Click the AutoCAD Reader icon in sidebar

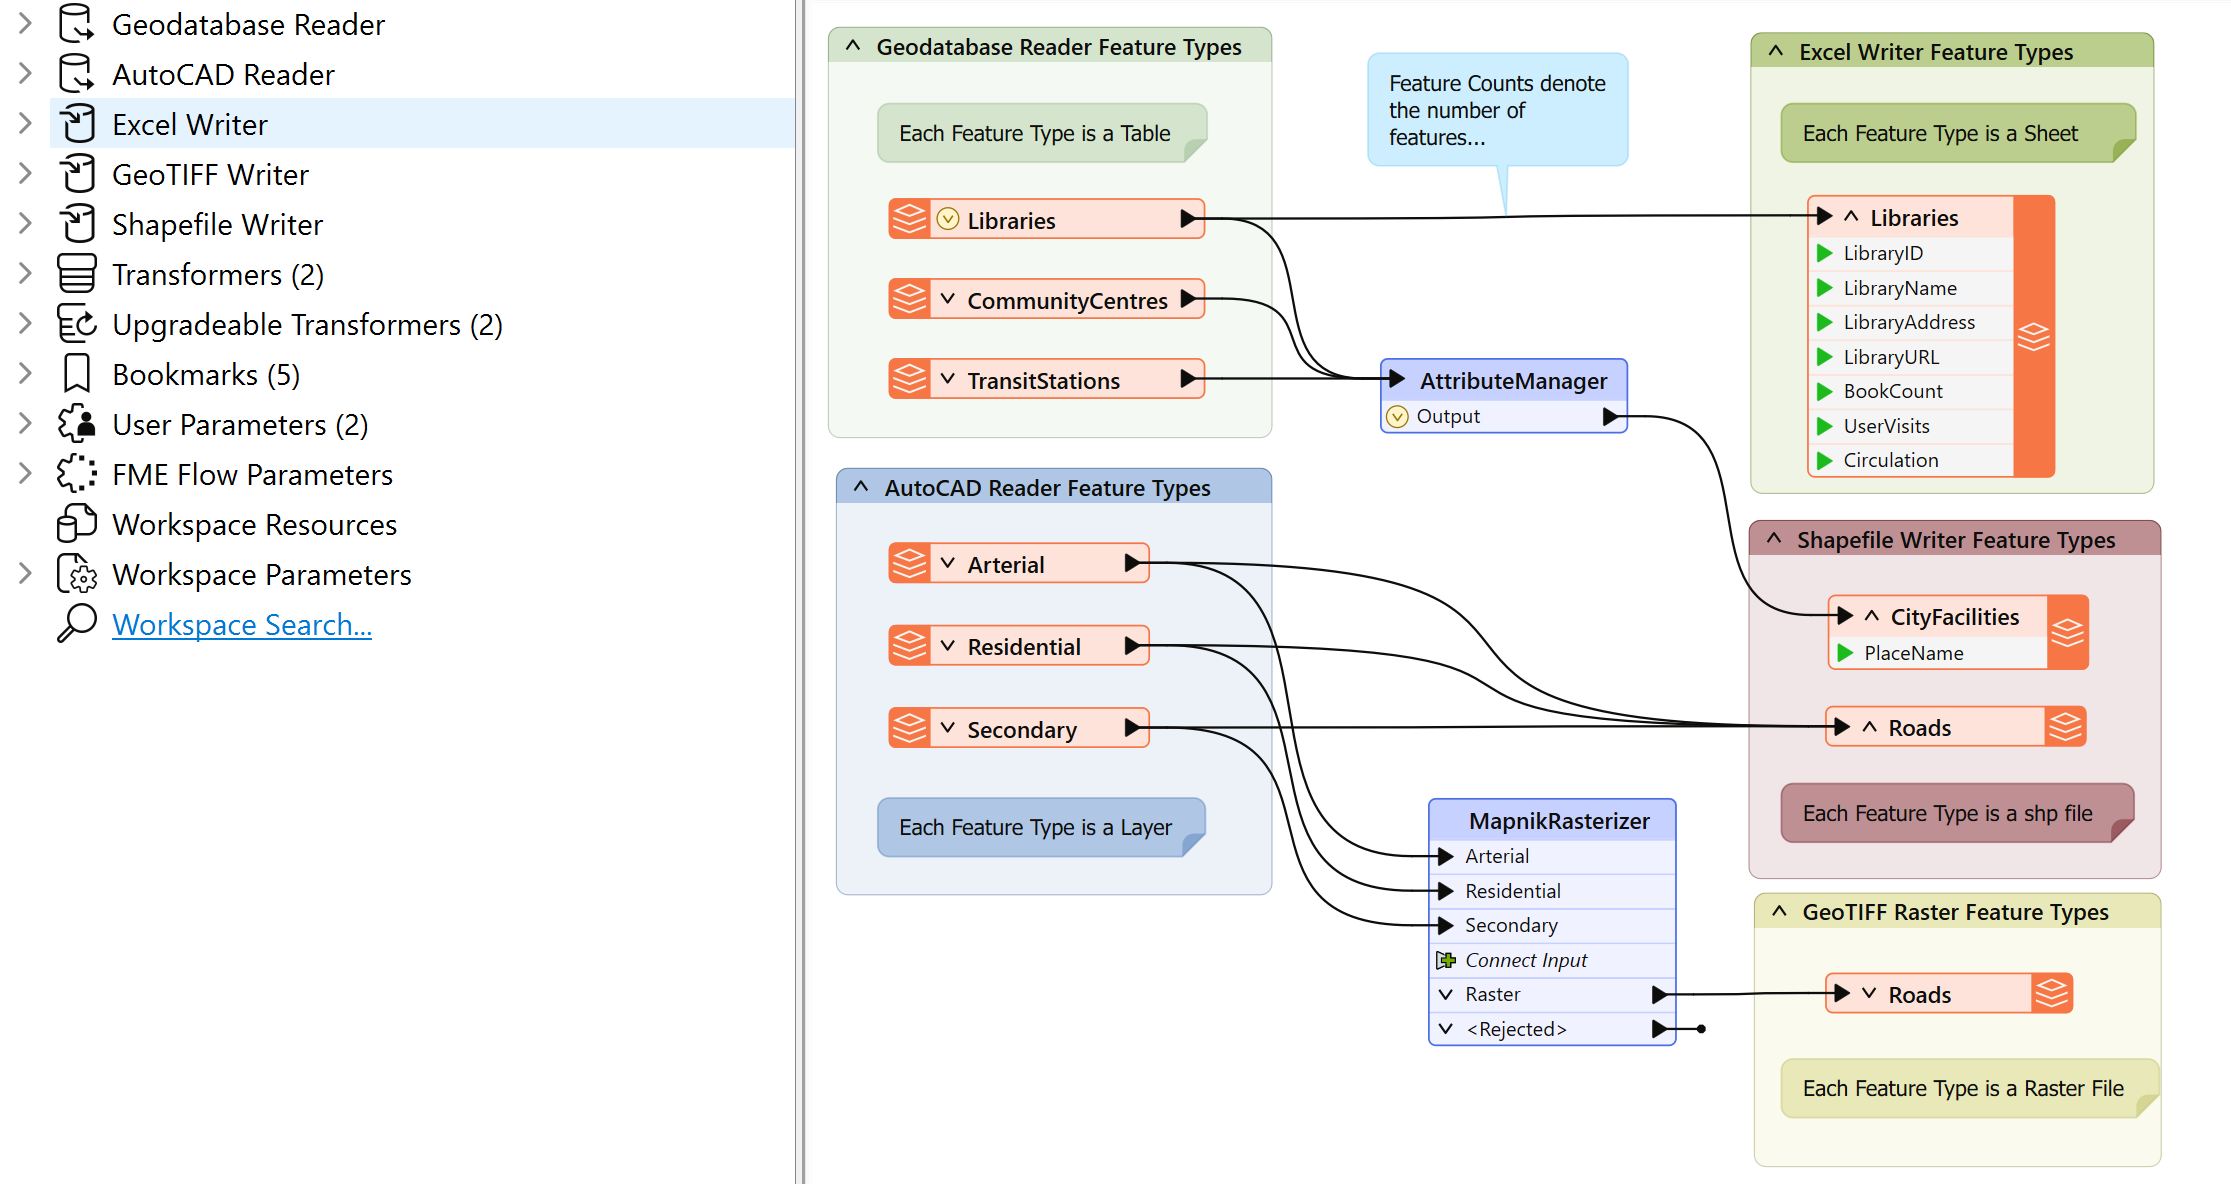[x=75, y=74]
